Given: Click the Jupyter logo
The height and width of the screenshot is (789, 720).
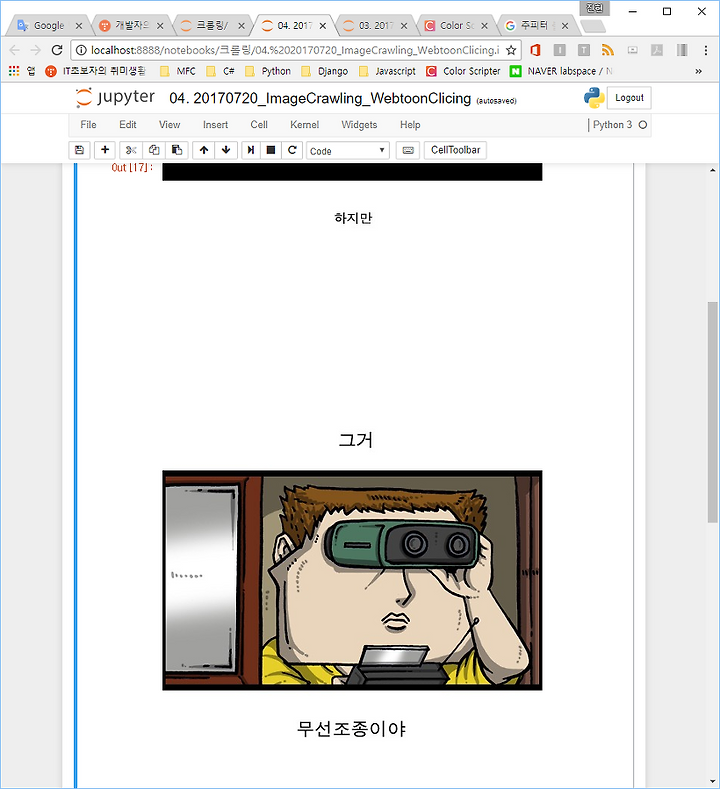Looking at the screenshot, I should (x=115, y=97).
